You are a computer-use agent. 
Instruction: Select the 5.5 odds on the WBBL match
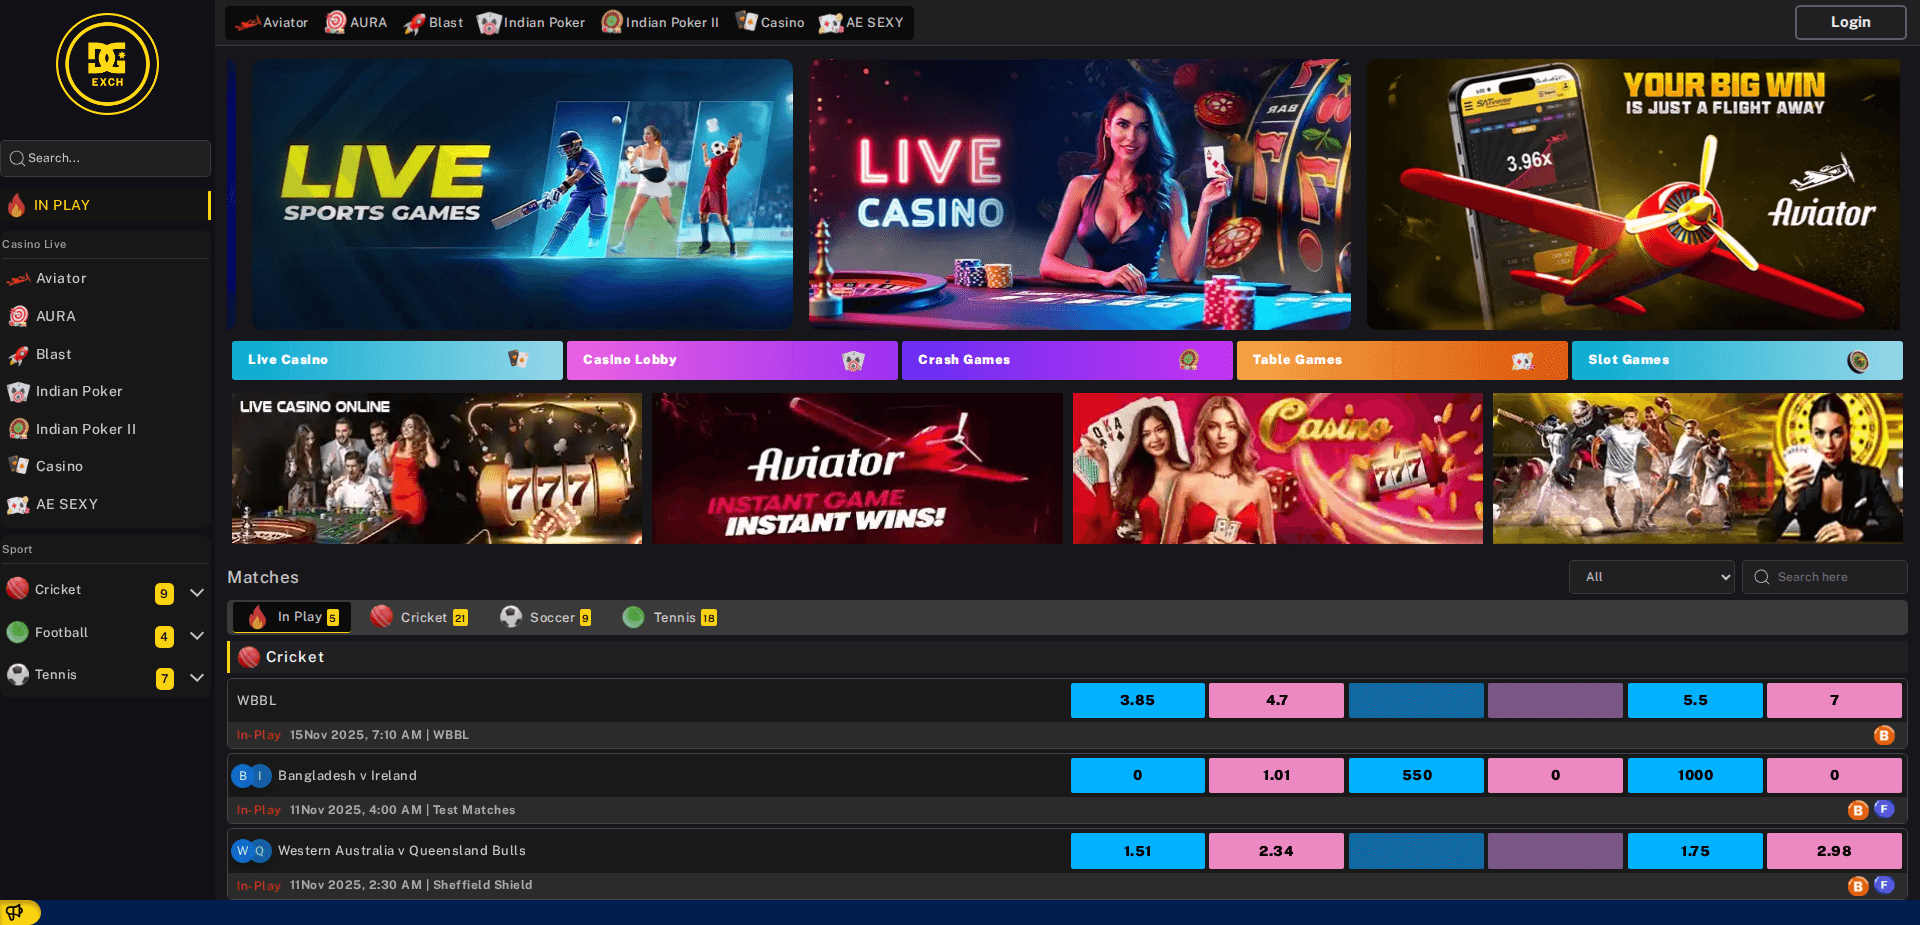pos(1694,700)
